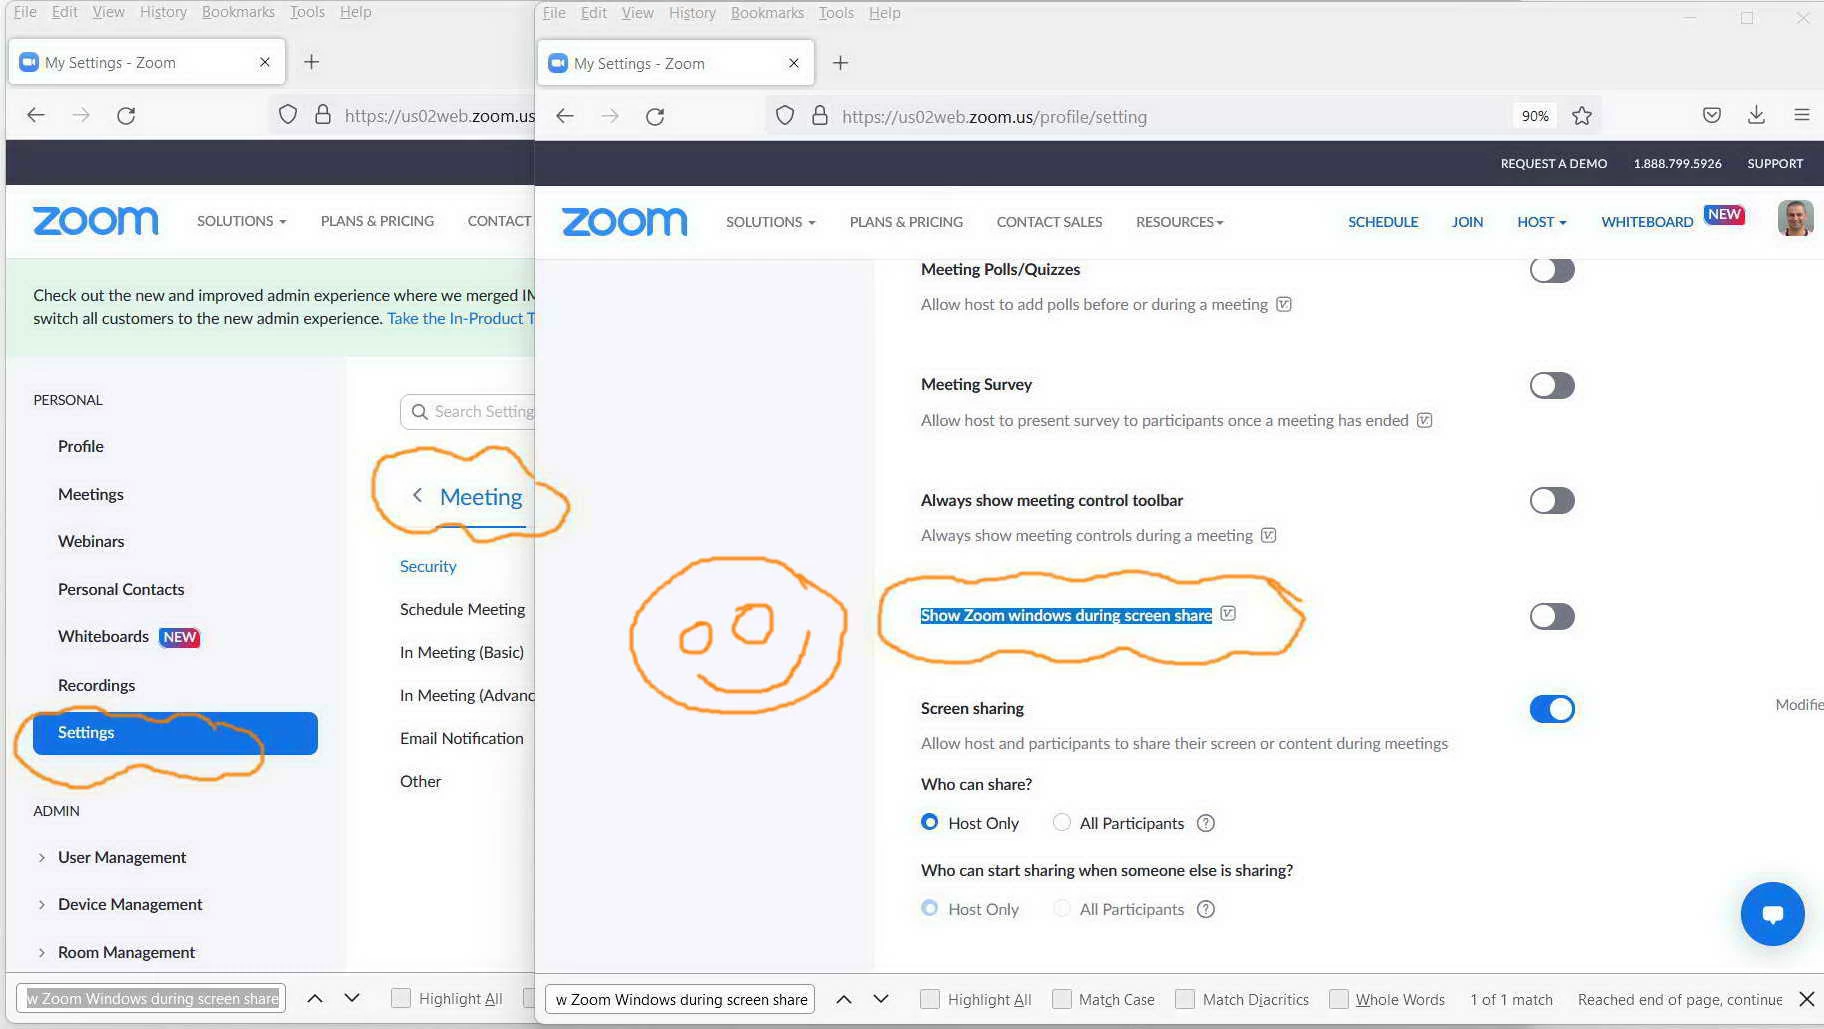Click info icon next to Meeting Survey description

(1425, 420)
